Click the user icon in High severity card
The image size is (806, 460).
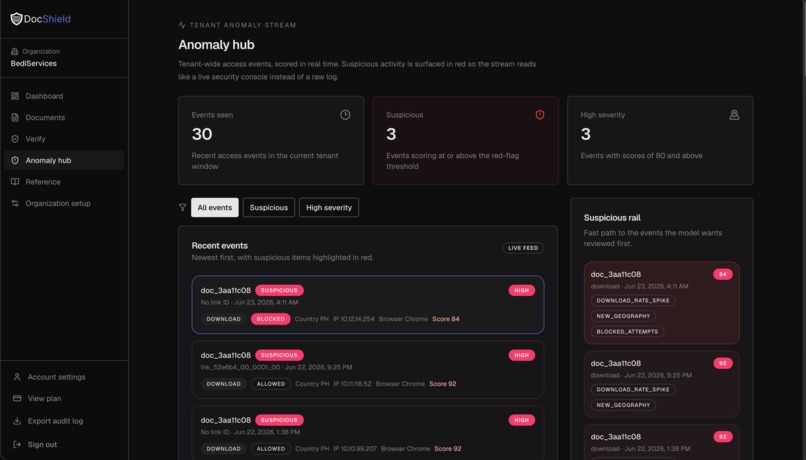(x=734, y=115)
